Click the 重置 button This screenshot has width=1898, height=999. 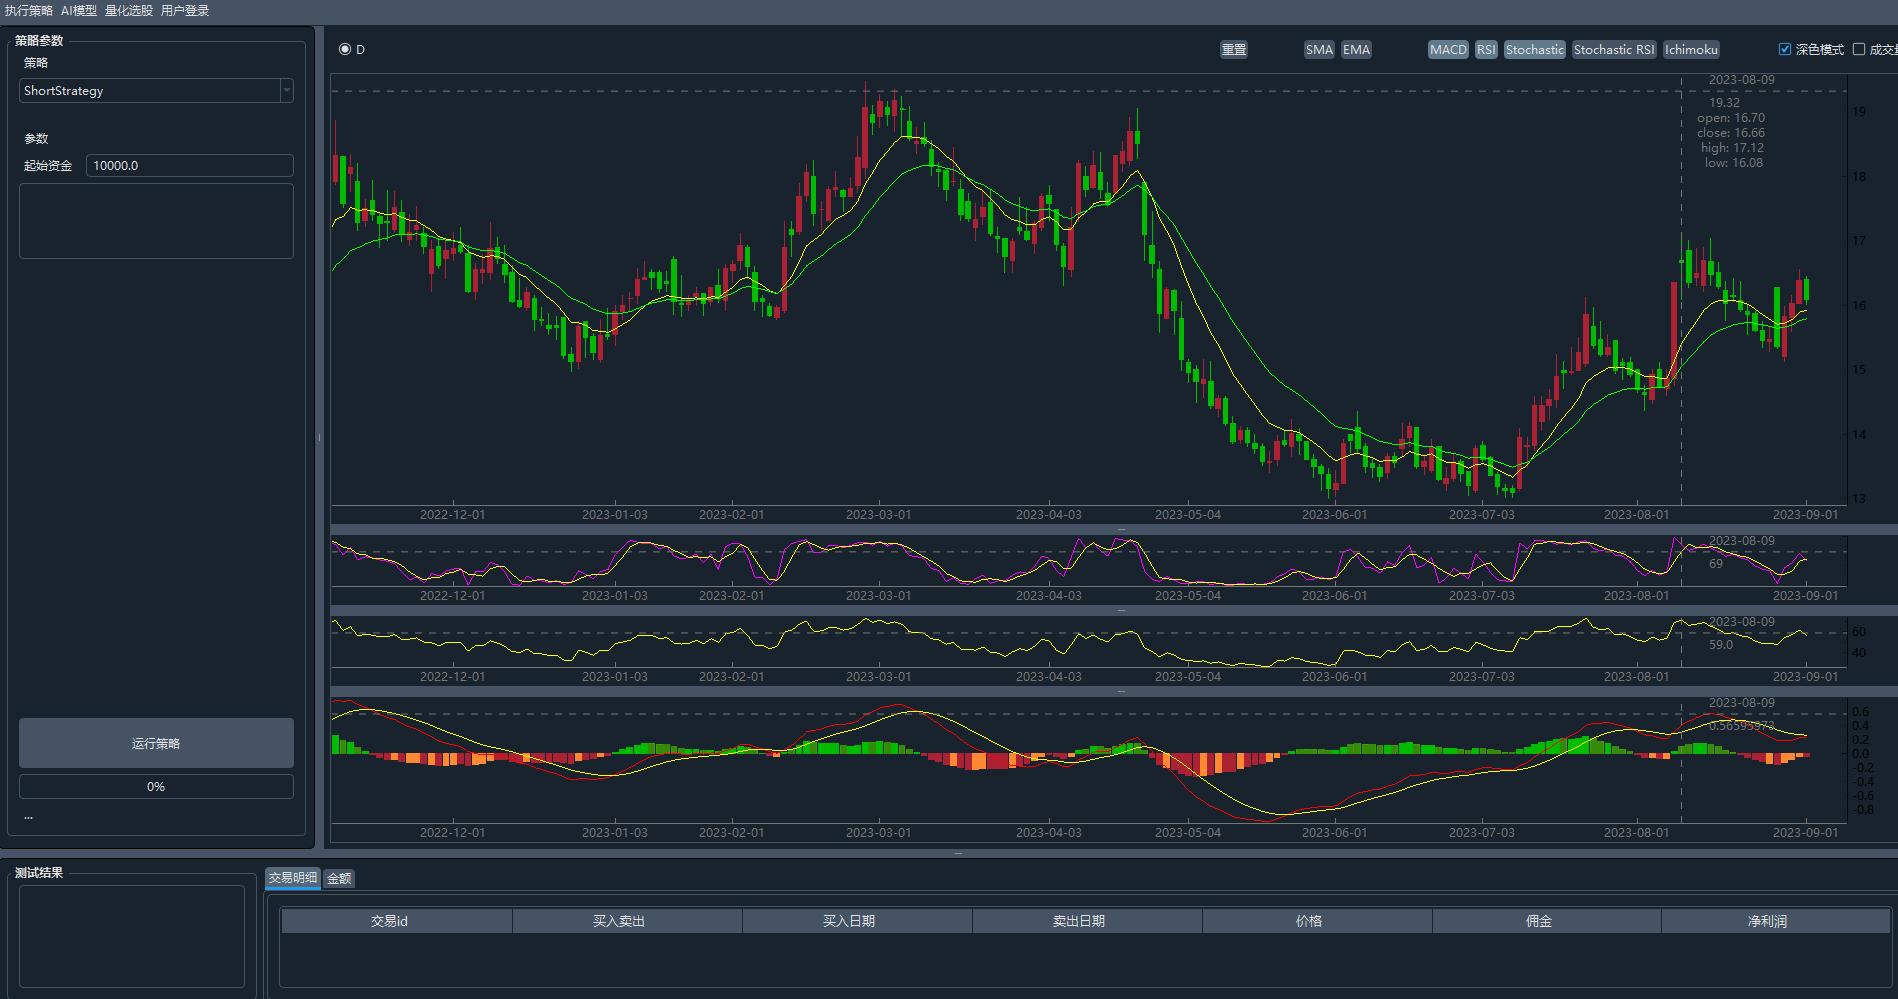[1234, 50]
